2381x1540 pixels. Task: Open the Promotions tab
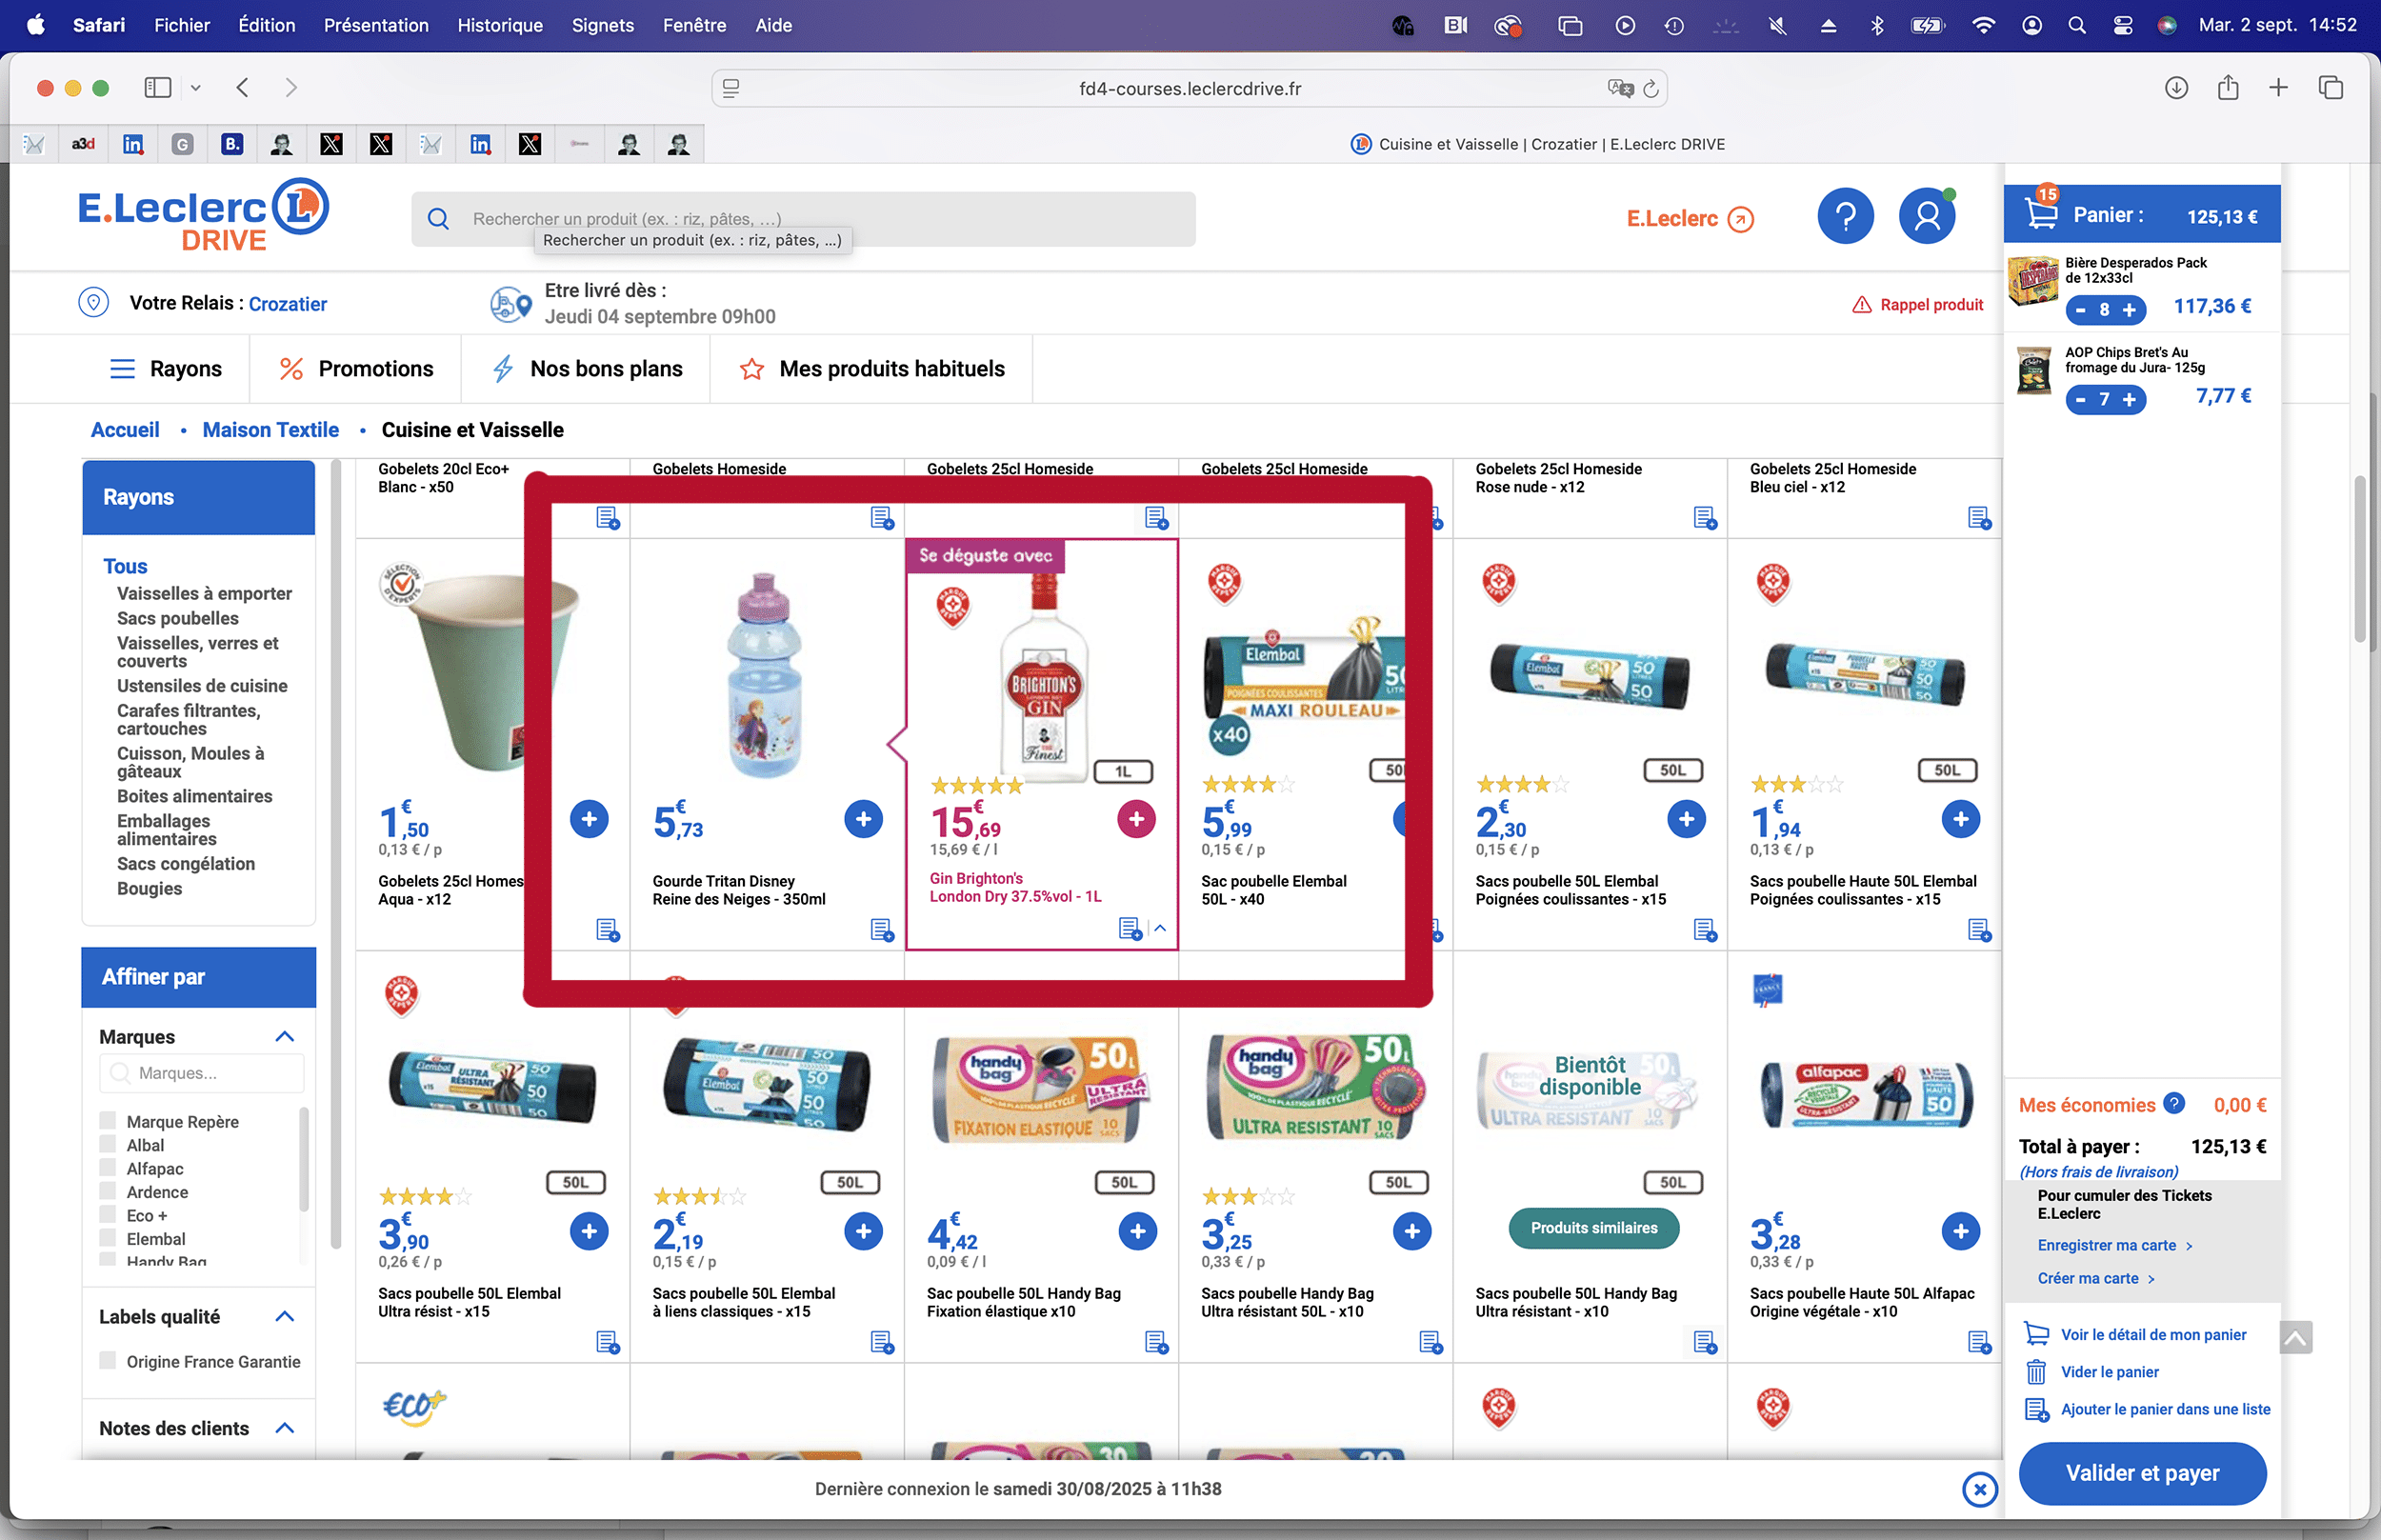[356, 369]
